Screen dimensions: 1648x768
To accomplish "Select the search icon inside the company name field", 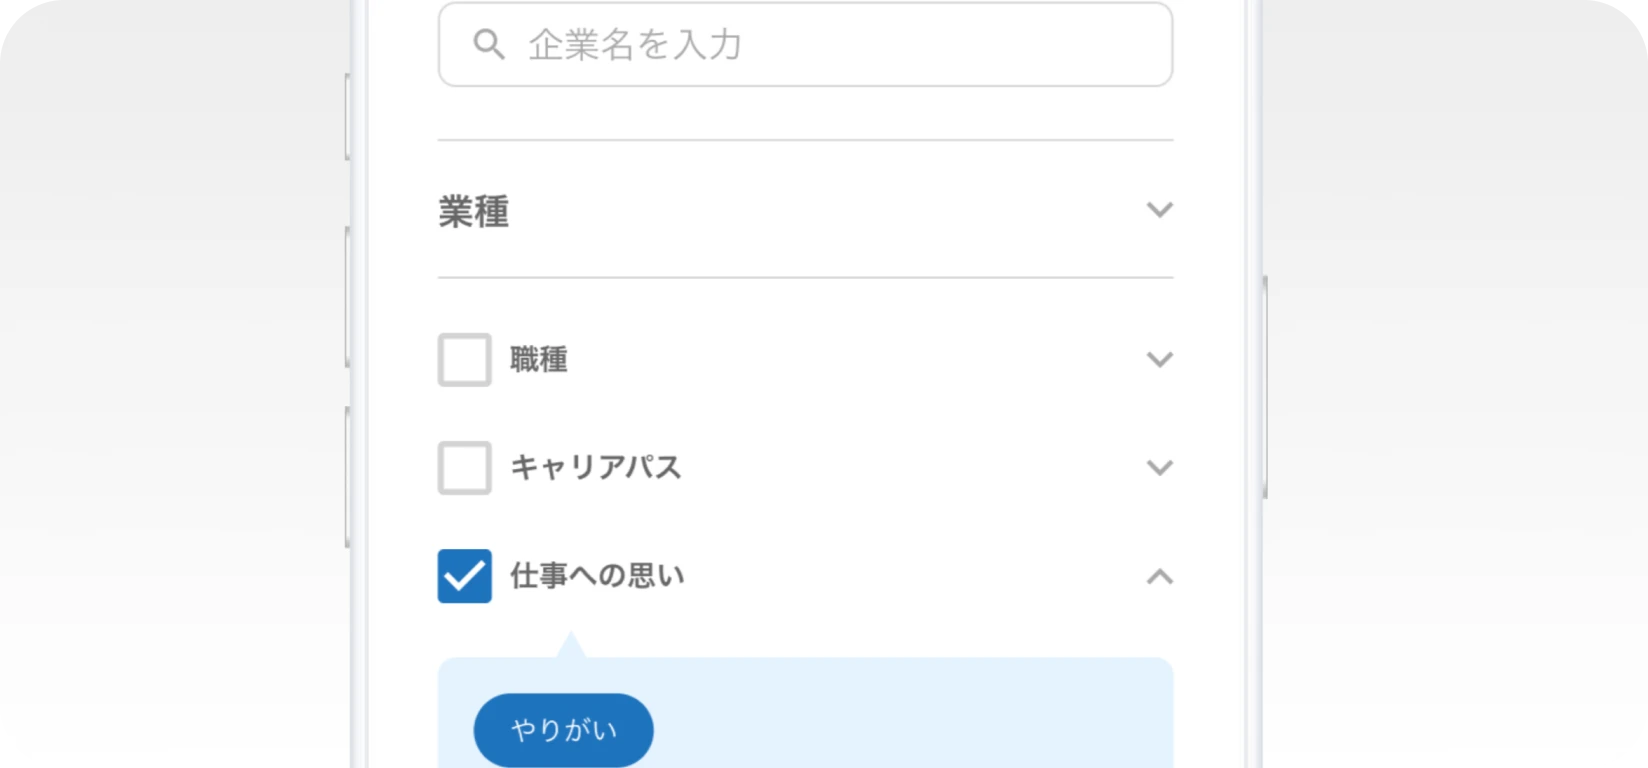I will pyautogui.click(x=489, y=43).
